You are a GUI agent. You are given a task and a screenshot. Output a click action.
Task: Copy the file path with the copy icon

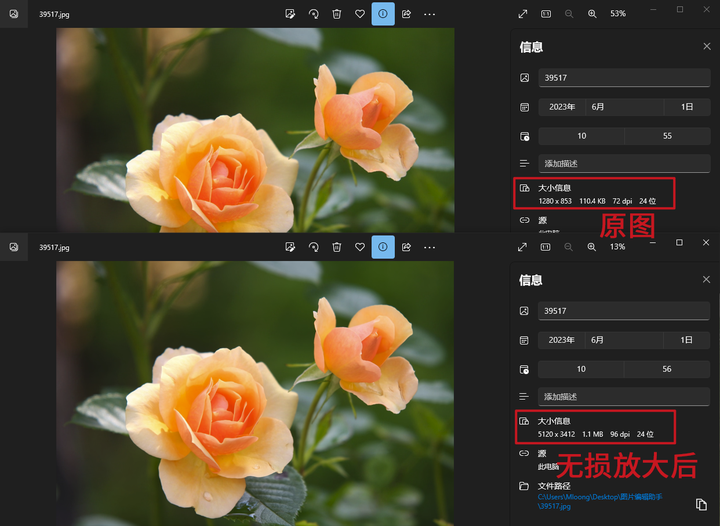point(701,504)
